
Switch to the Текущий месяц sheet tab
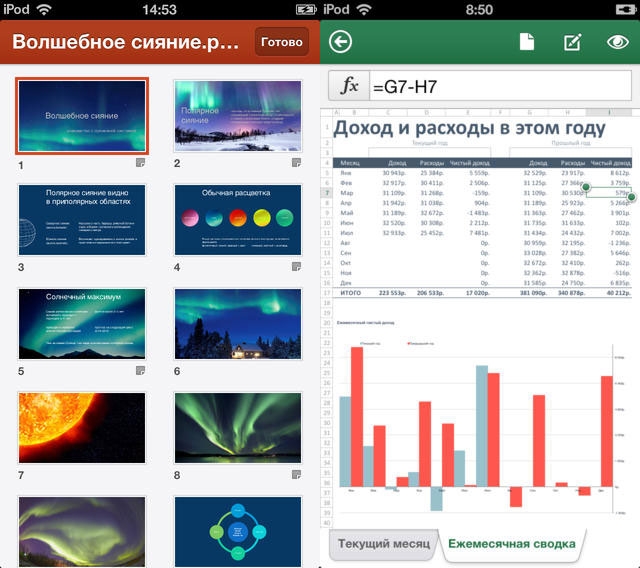coord(384,545)
